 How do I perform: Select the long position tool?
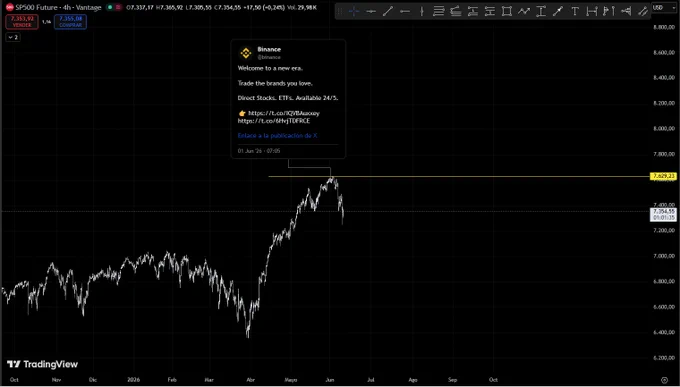coord(473,12)
